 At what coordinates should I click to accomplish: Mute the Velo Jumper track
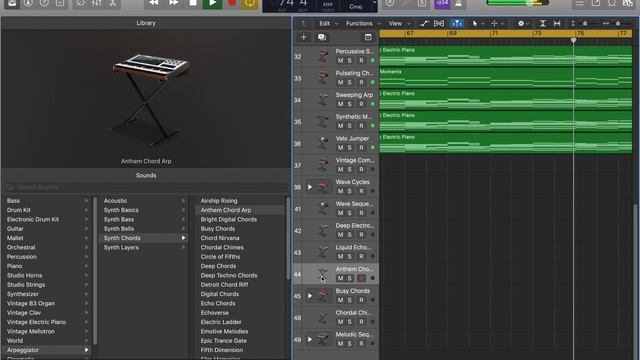pyautogui.click(x=340, y=148)
